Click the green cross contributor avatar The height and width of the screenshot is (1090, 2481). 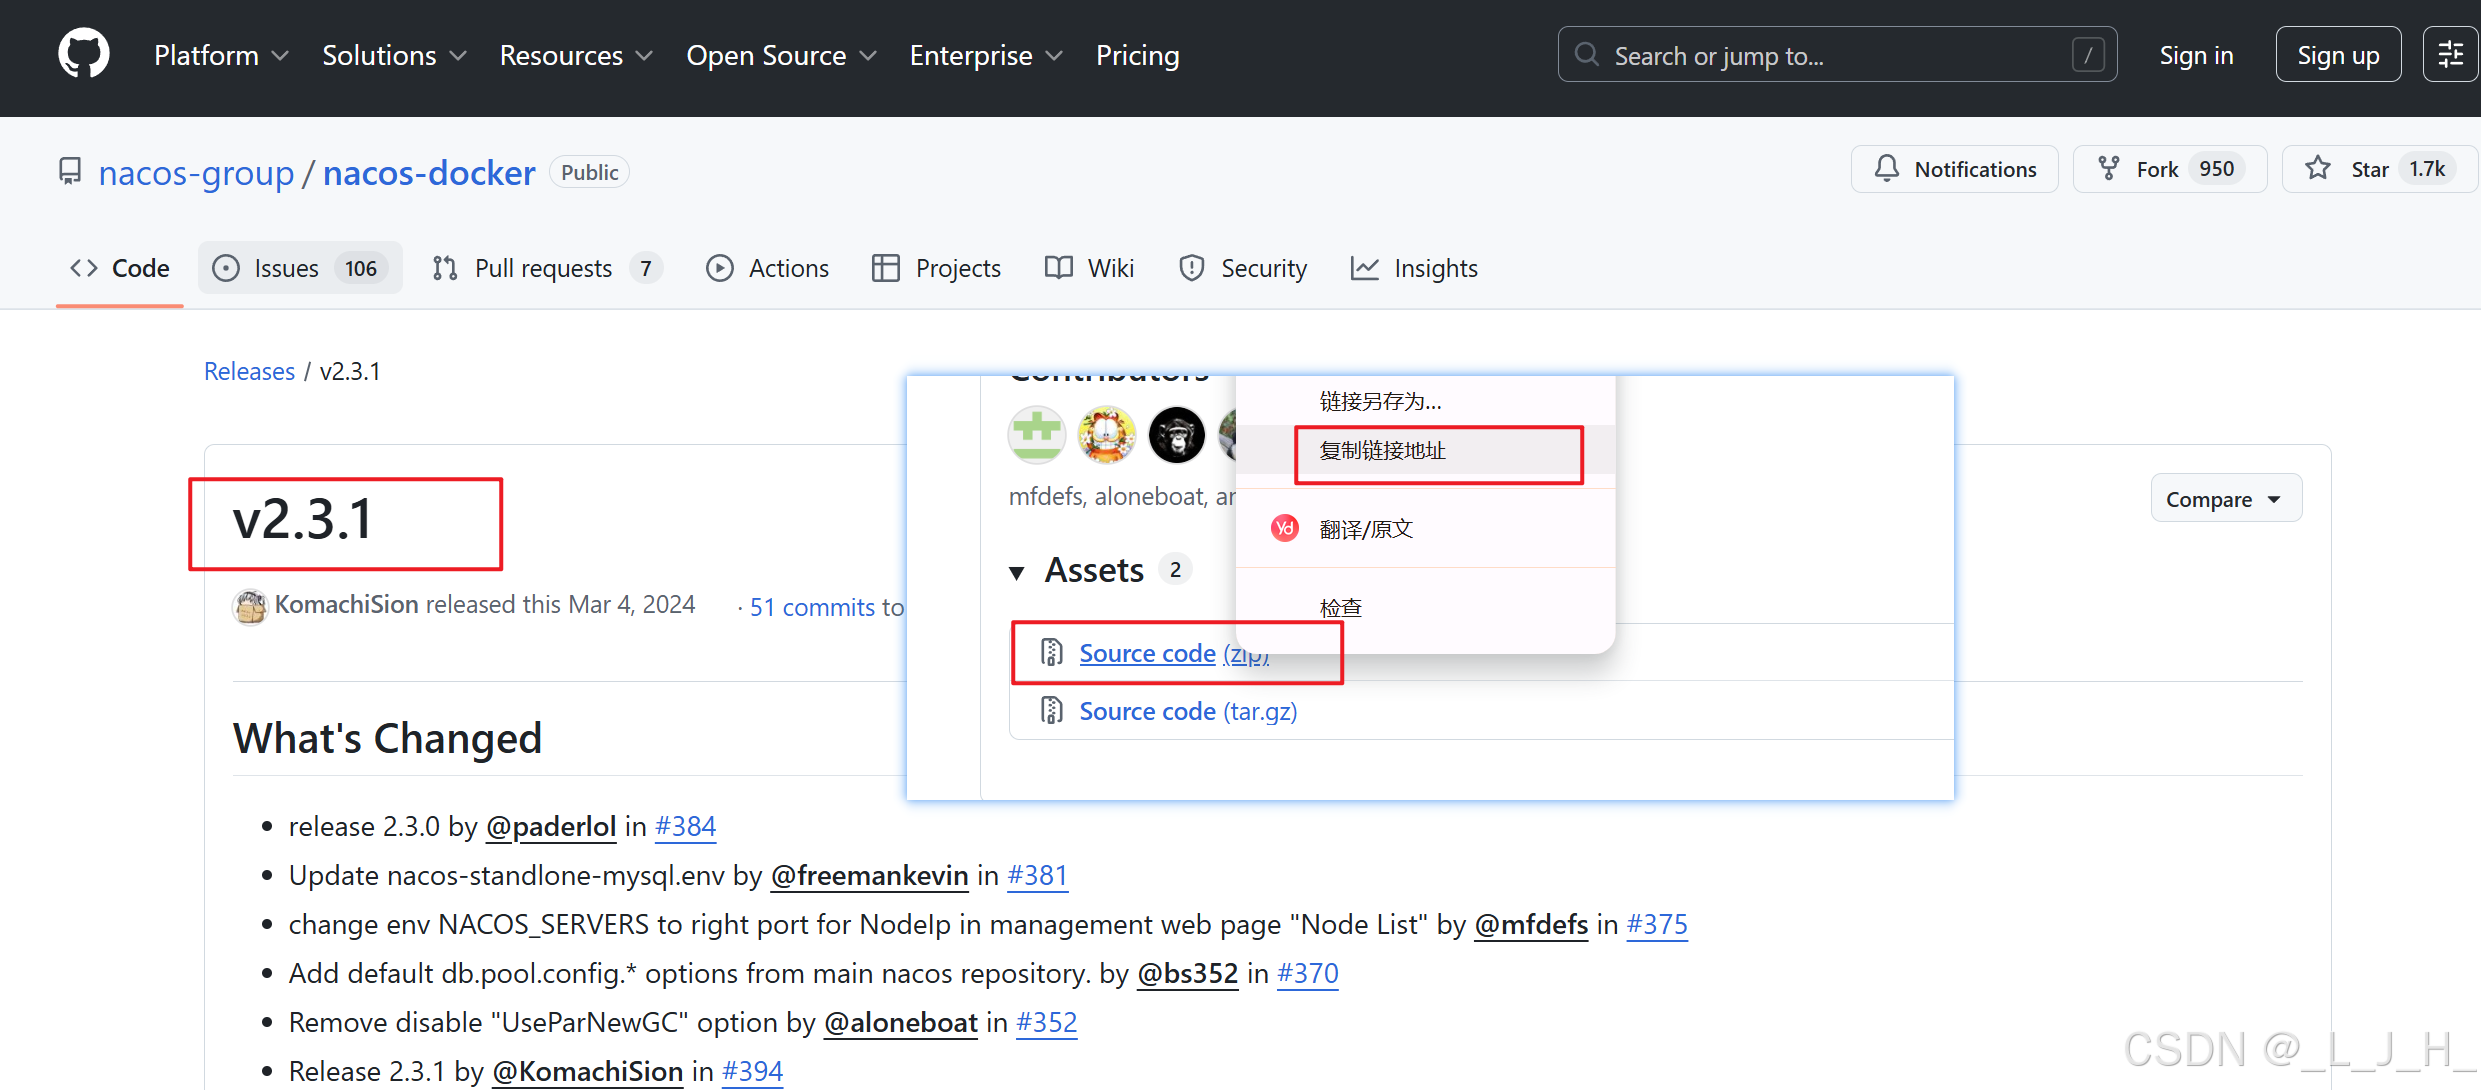click(1037, 435)
